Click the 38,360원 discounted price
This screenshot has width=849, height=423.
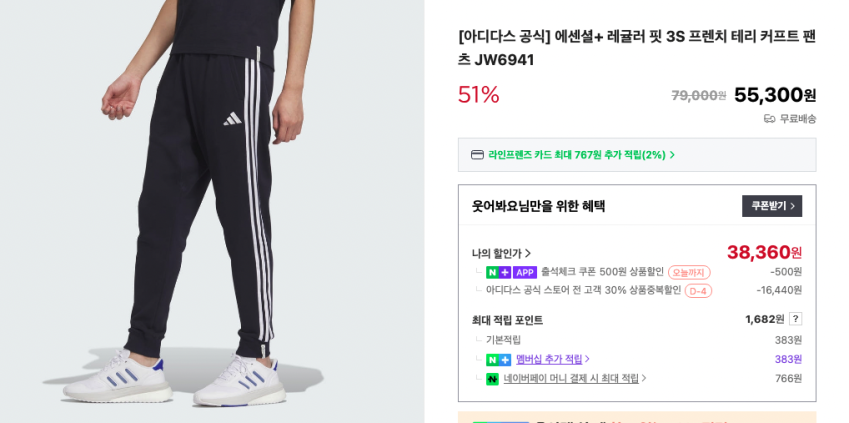click(x=764, y=252)
